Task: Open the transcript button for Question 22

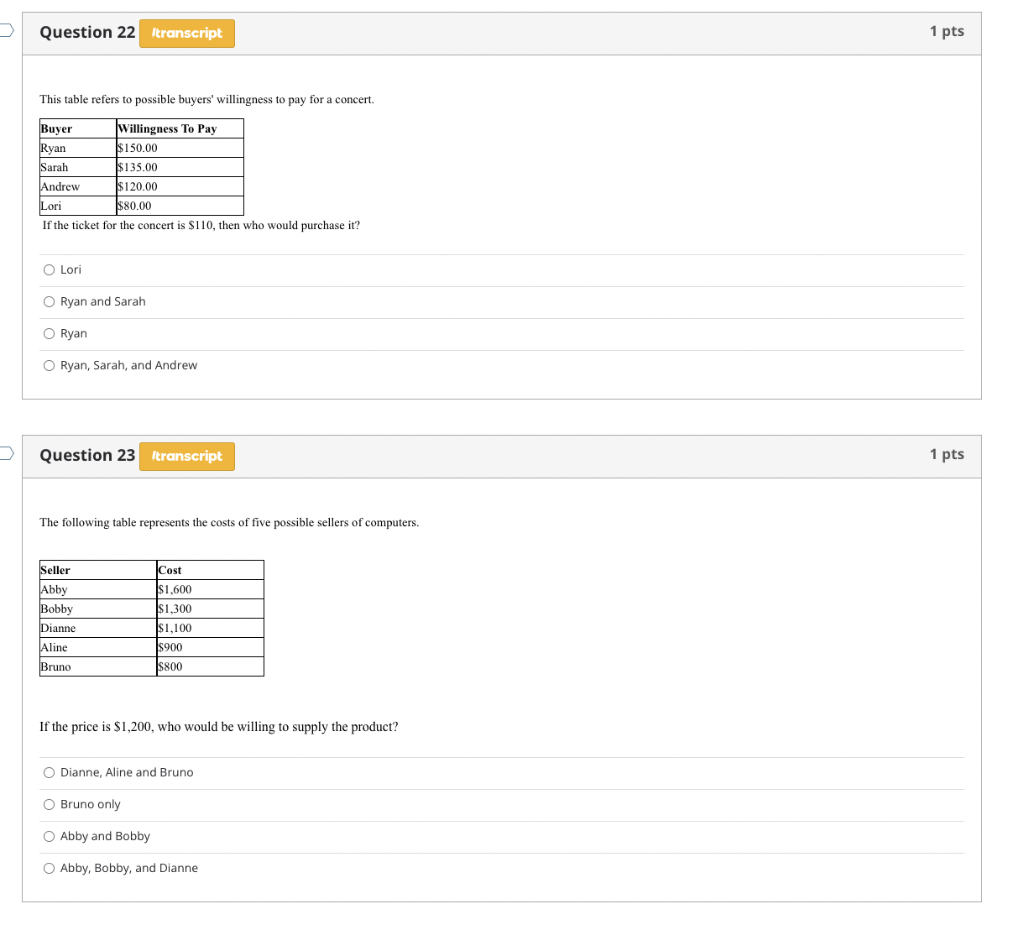Action: (x=187, y=33)
